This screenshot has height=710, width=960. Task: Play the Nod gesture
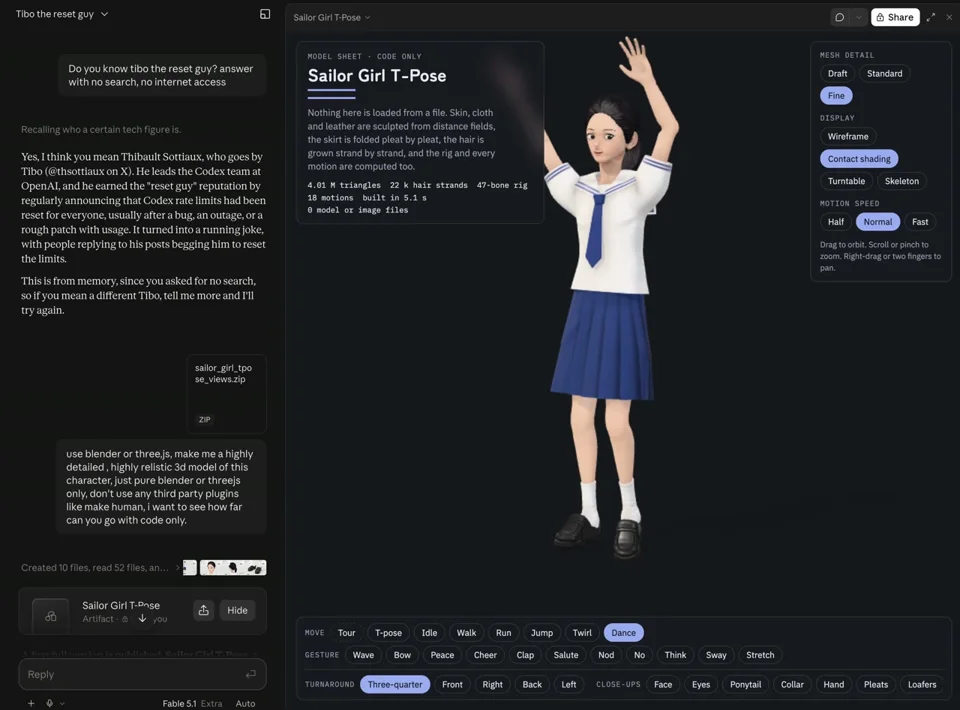(x=606, y=655)
